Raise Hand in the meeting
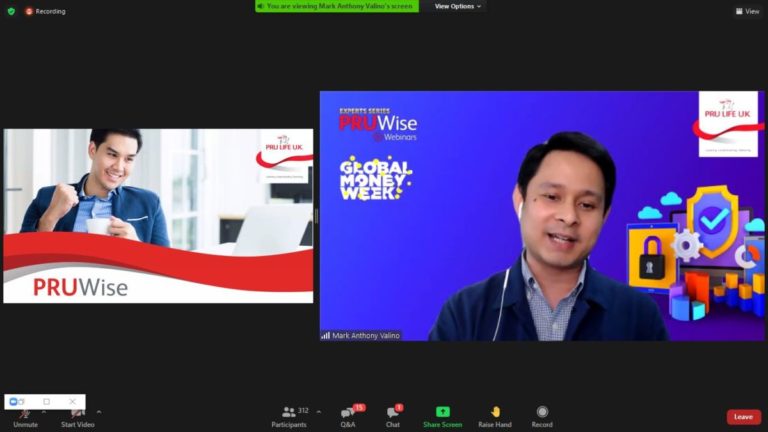Viewport: 768px width, 432px height. coord(495,417)
